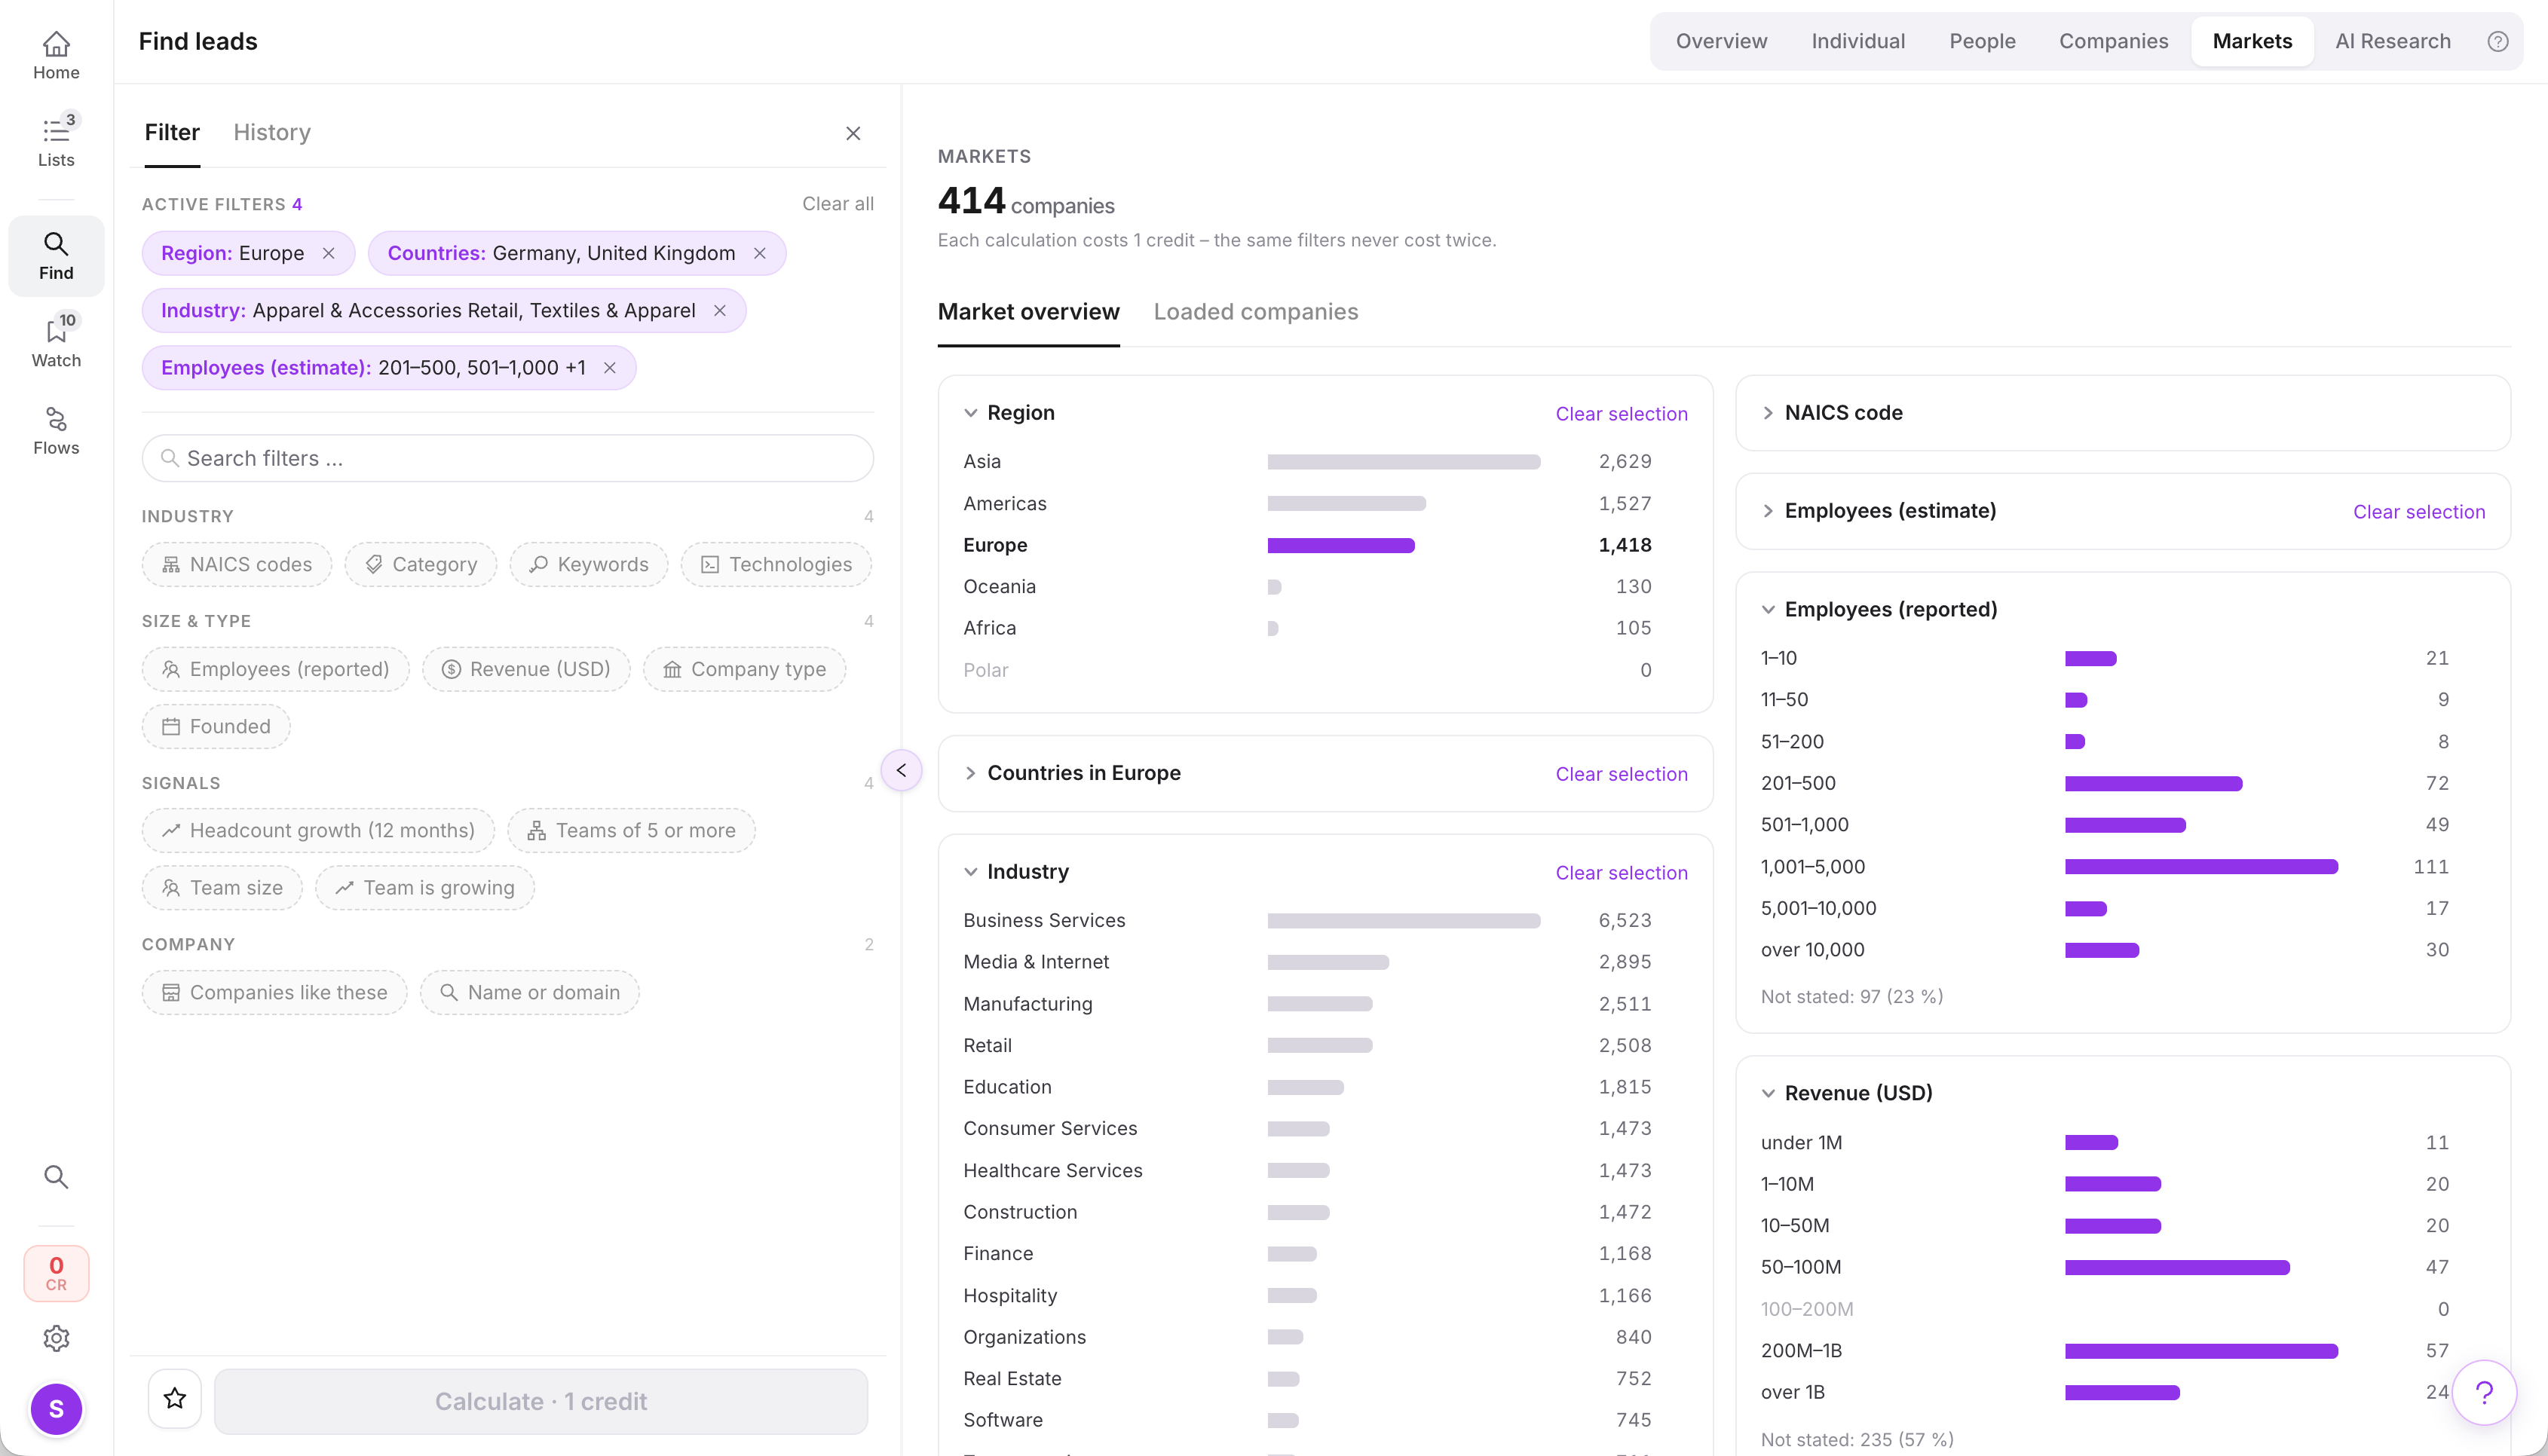Collapse the Employees (reported) section
The image size is (2548, 1456).
(1768, 610)
